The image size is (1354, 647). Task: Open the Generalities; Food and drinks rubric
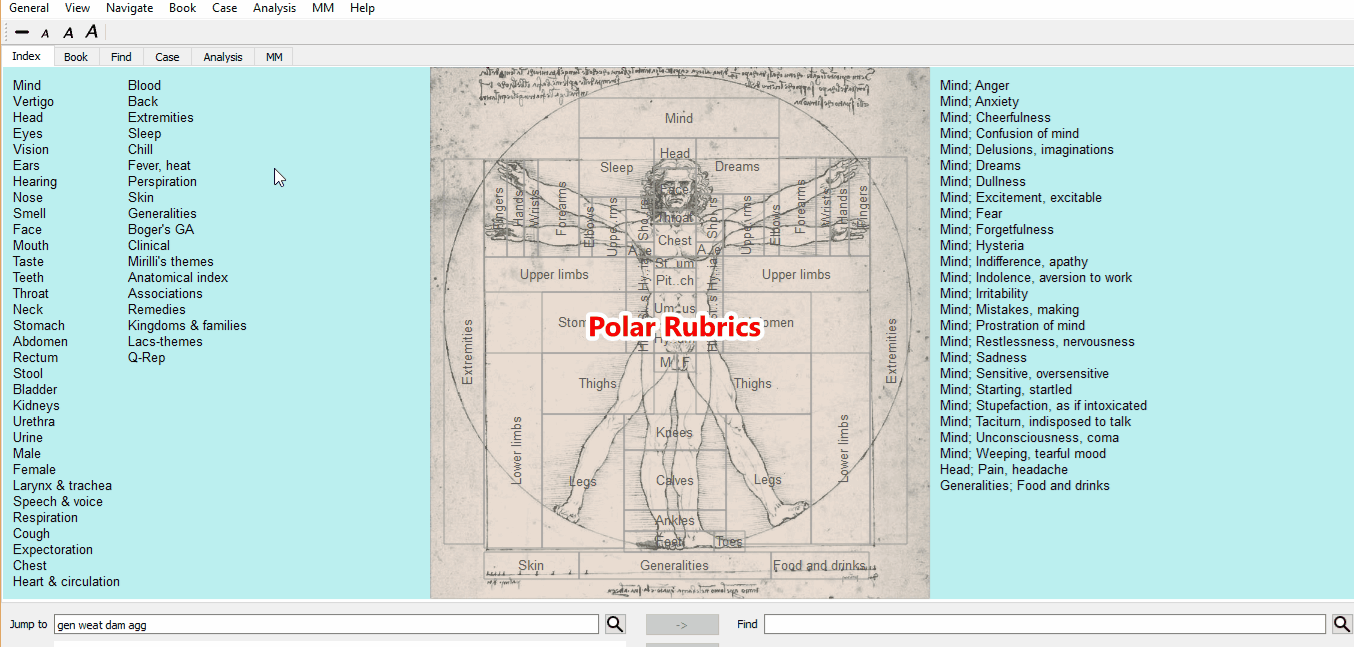(x=1024, y=486)
